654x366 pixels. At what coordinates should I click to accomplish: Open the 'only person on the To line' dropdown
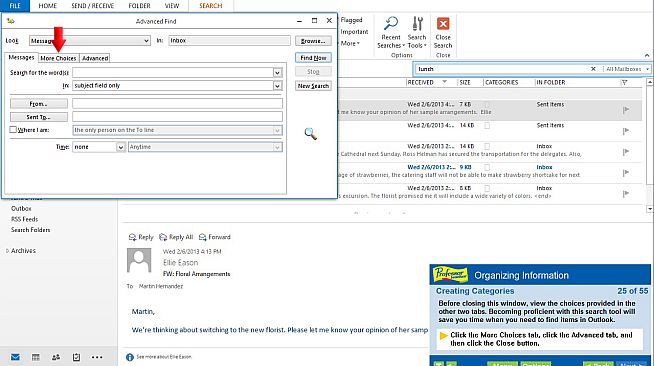tap(277, 130)
